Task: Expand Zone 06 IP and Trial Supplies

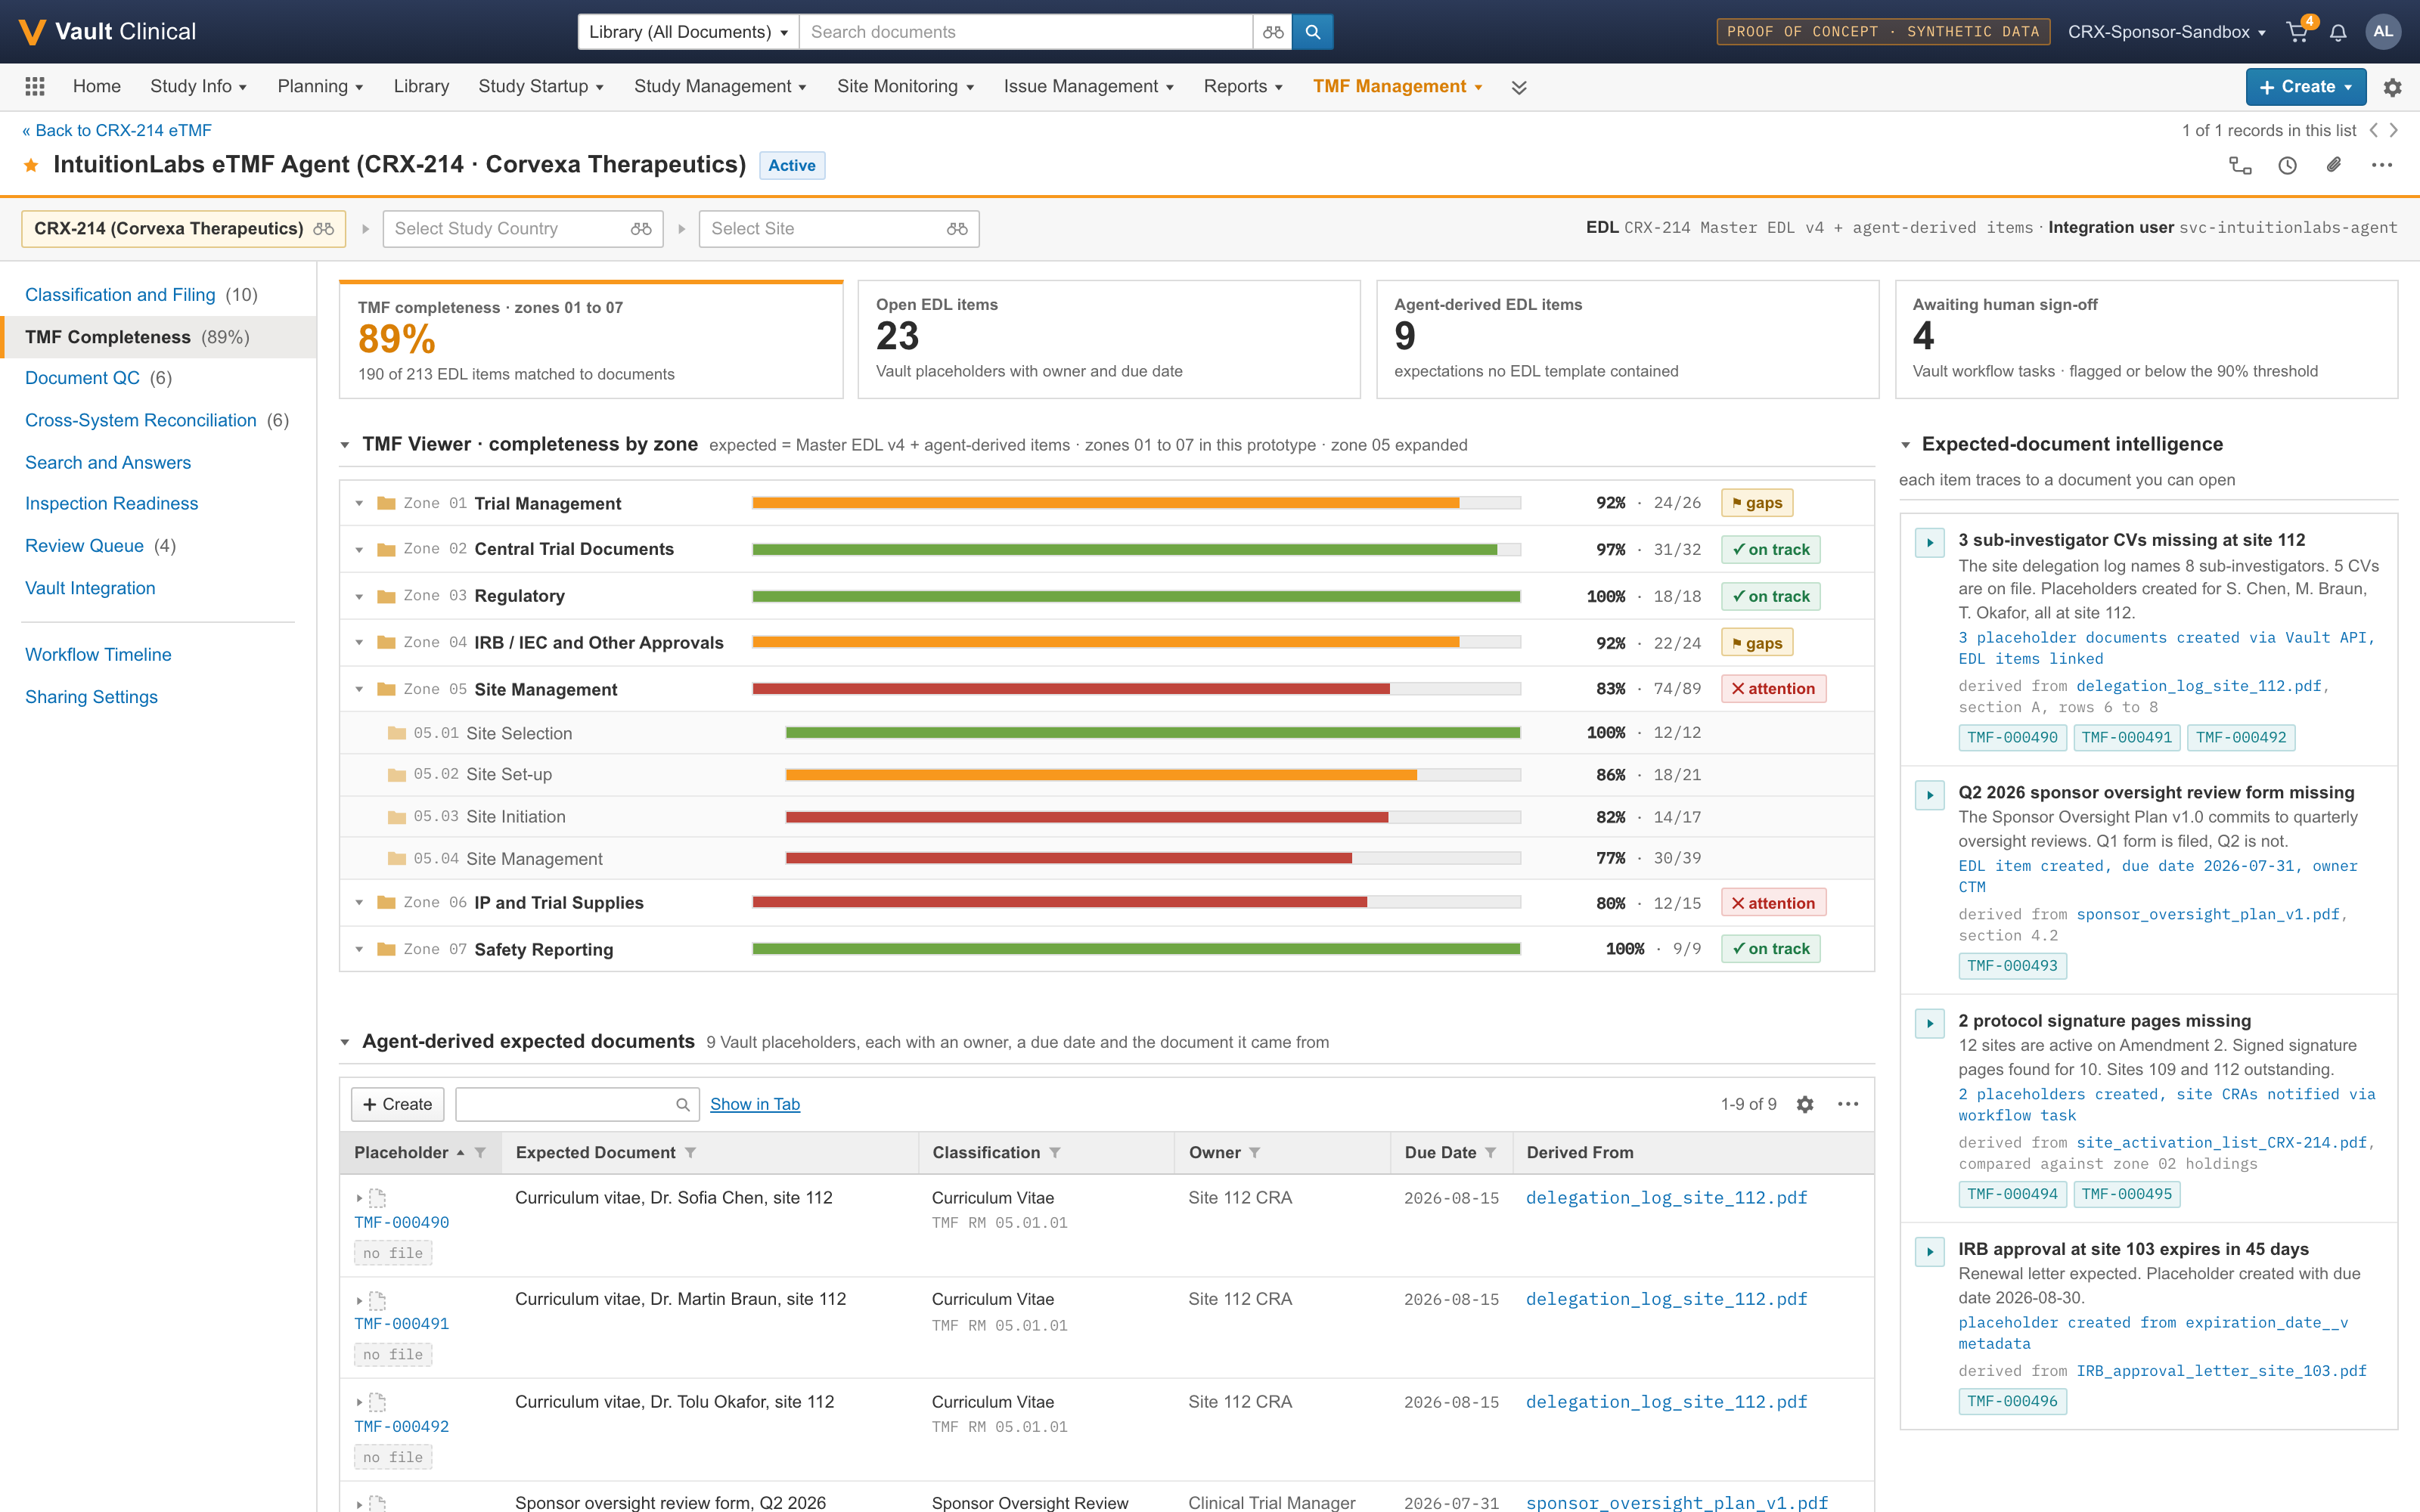Action: click(x=359, y=903)
